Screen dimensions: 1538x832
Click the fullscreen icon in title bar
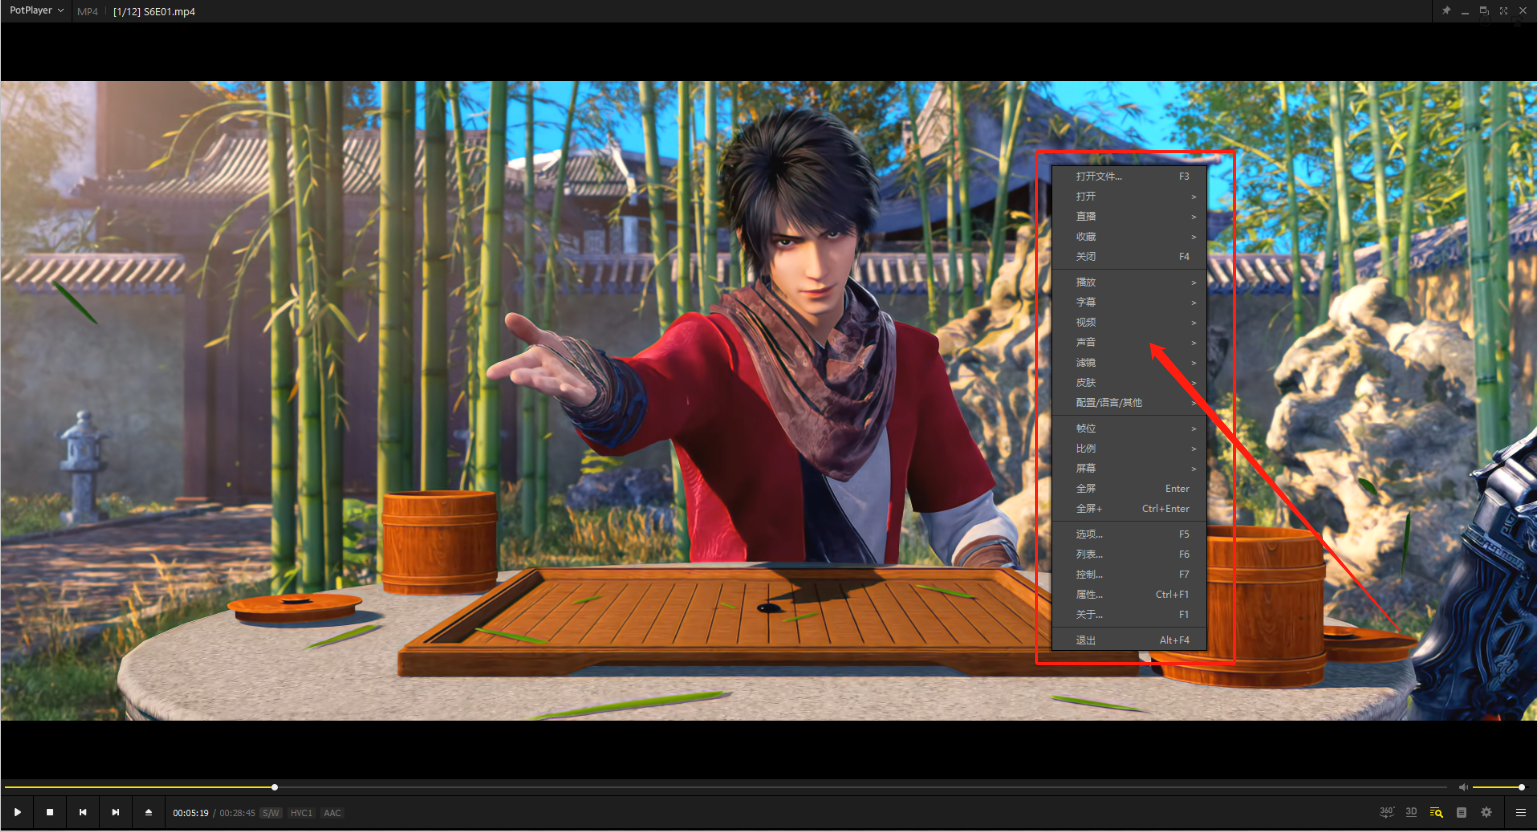pyautogui.click(x=1503, y=11)
